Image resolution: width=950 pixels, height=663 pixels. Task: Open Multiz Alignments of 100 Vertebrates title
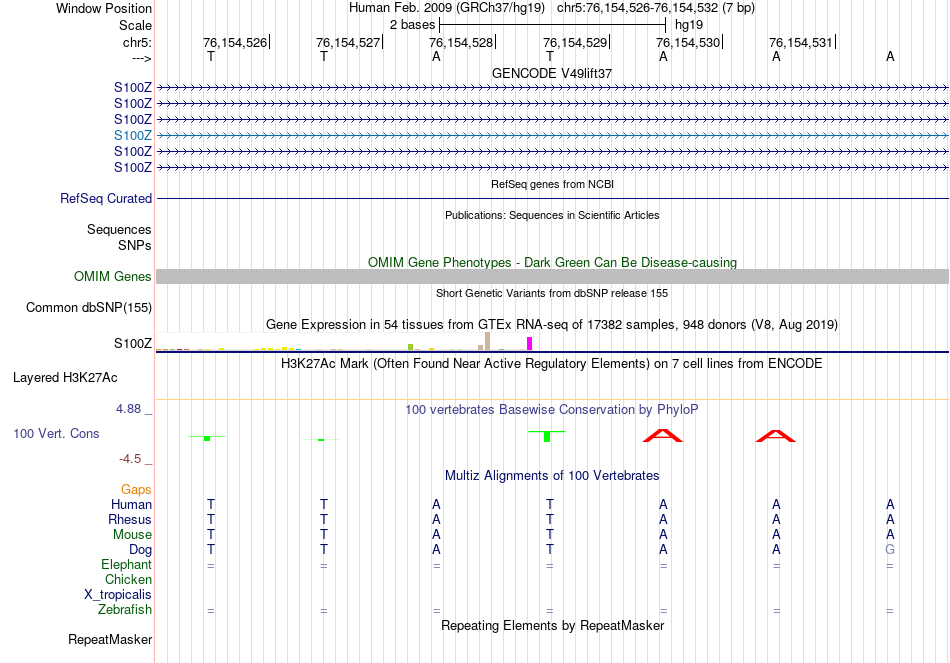click(x=552, y=476)
